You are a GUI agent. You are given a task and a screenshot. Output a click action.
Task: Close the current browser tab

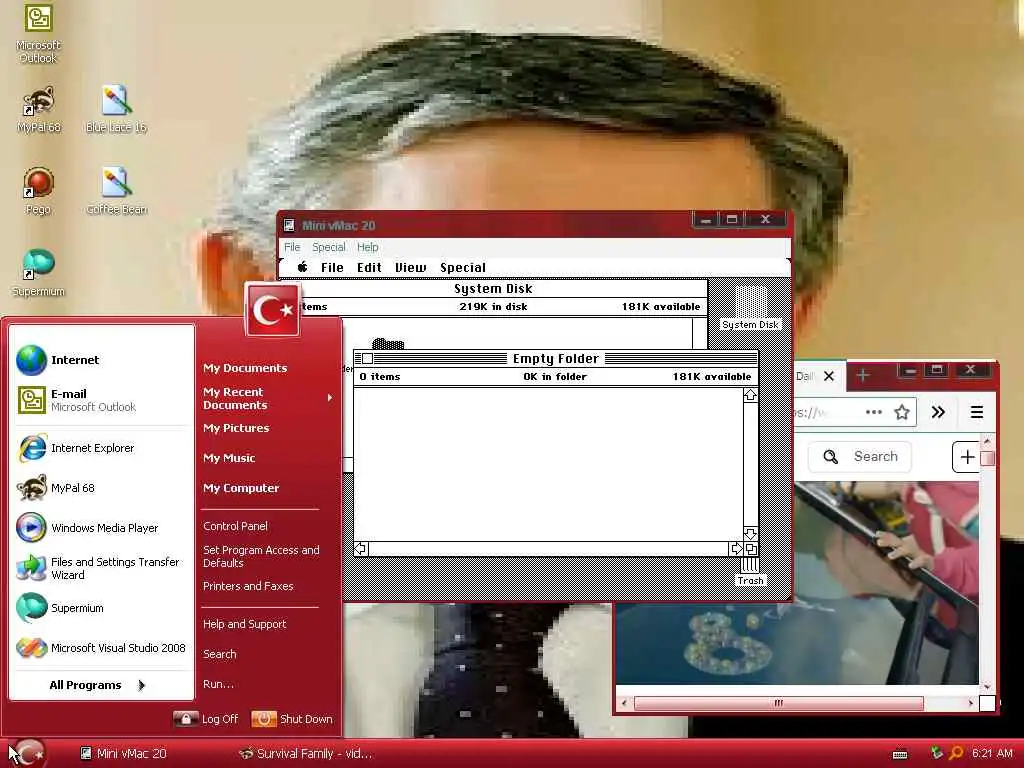[x=829, y=376]
